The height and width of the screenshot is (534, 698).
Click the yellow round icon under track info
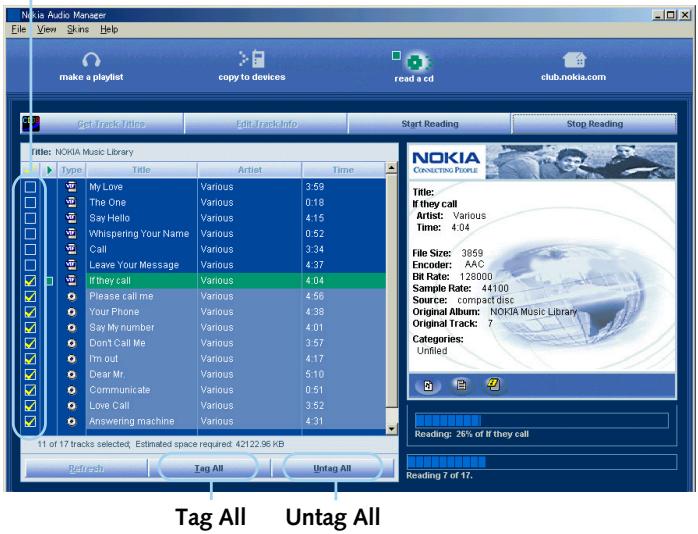(494, 384)
